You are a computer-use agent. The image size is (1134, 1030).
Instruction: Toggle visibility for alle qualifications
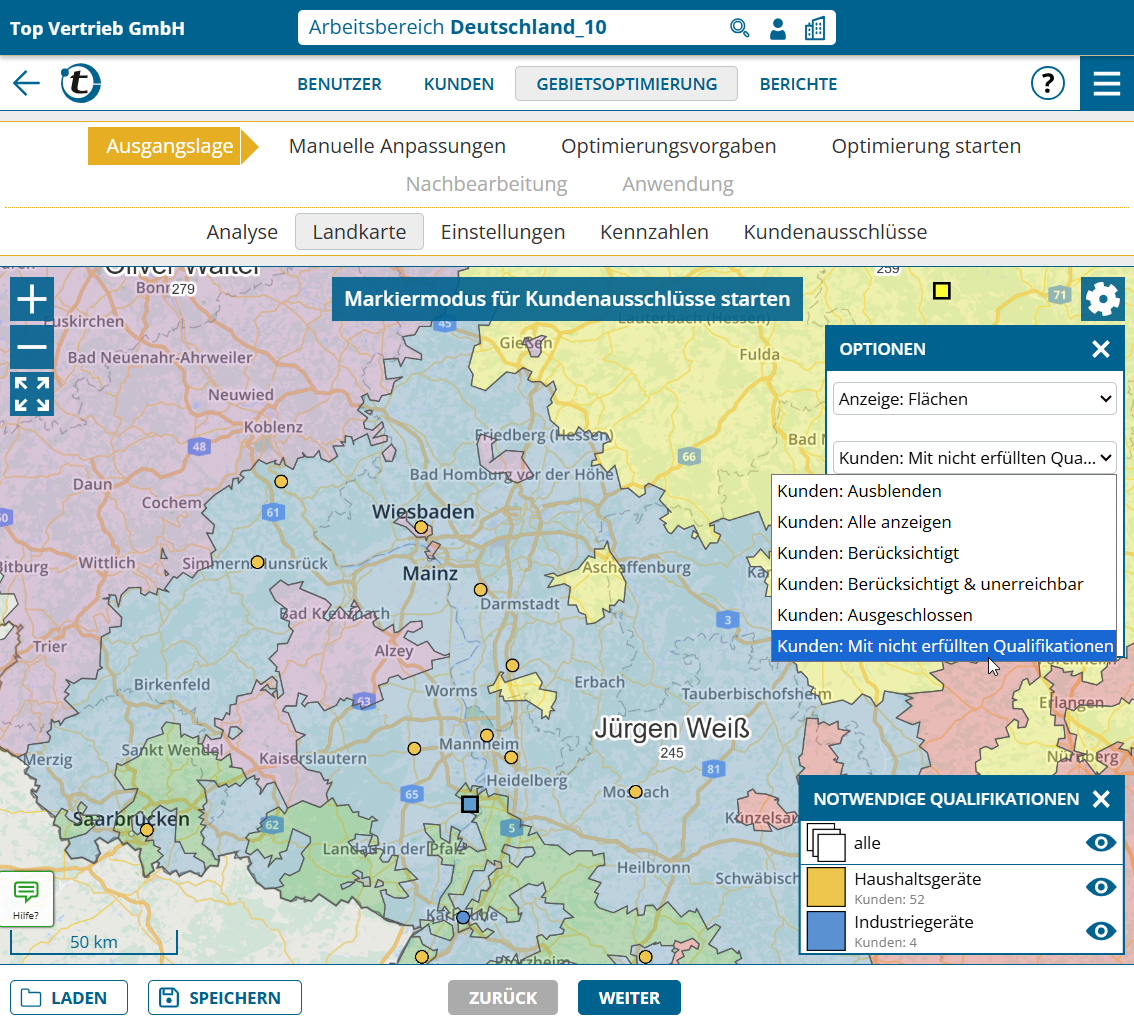[x=1100, y=843]
